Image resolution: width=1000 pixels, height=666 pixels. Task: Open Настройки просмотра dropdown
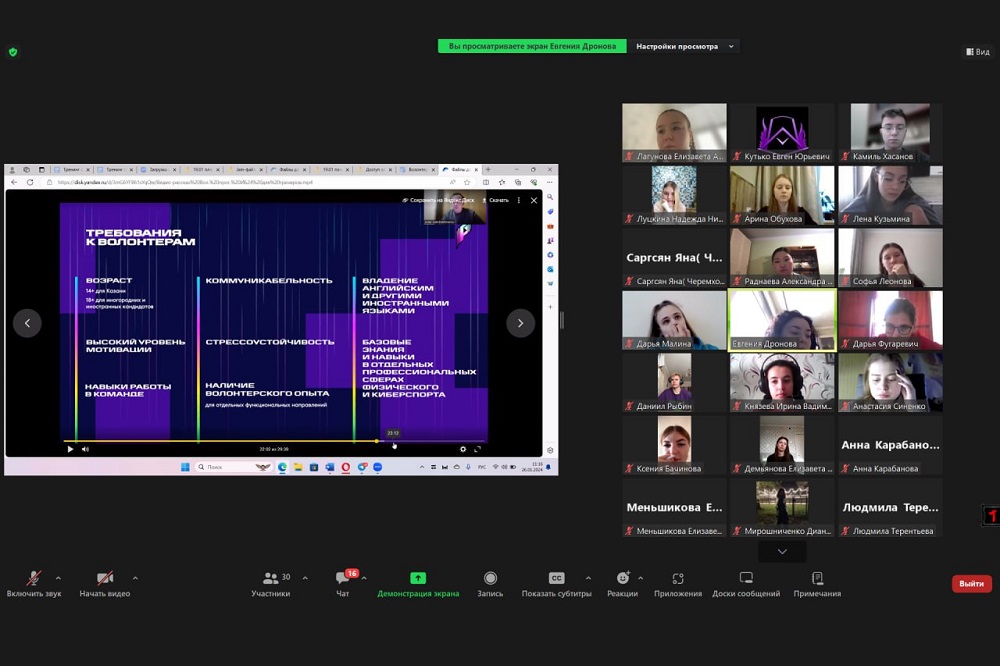coord(684,46)
